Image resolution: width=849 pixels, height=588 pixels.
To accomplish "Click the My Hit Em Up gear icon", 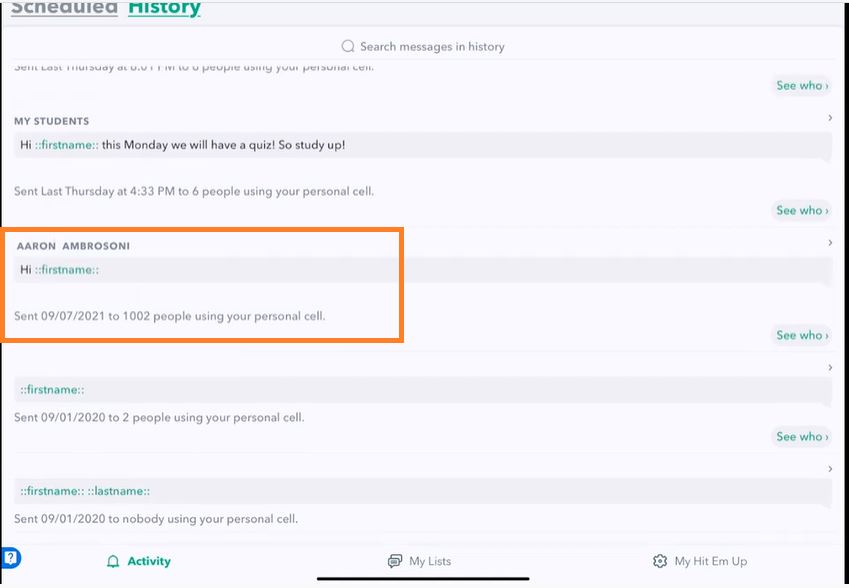I will pos(659,561).
